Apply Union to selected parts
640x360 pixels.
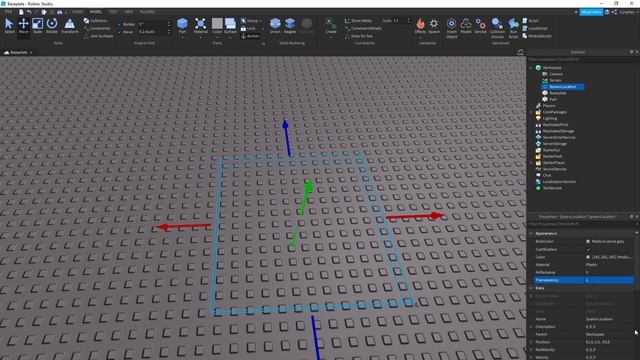[x=275, y=26]
